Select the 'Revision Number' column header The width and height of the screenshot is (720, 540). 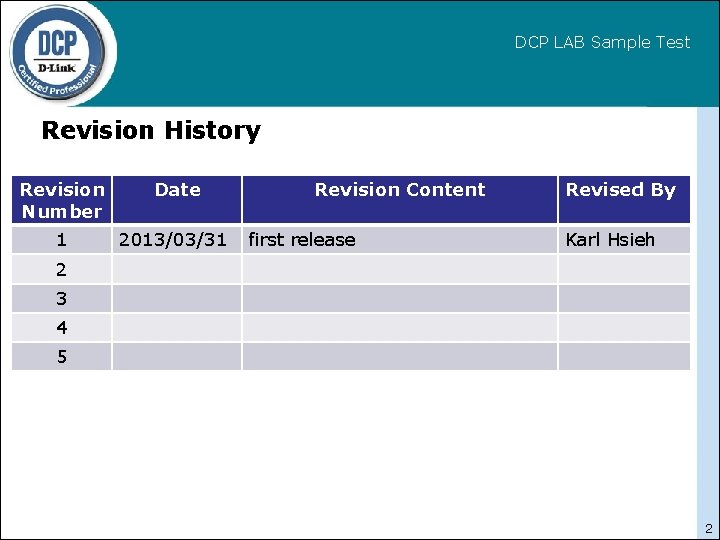tap(62, 200)
